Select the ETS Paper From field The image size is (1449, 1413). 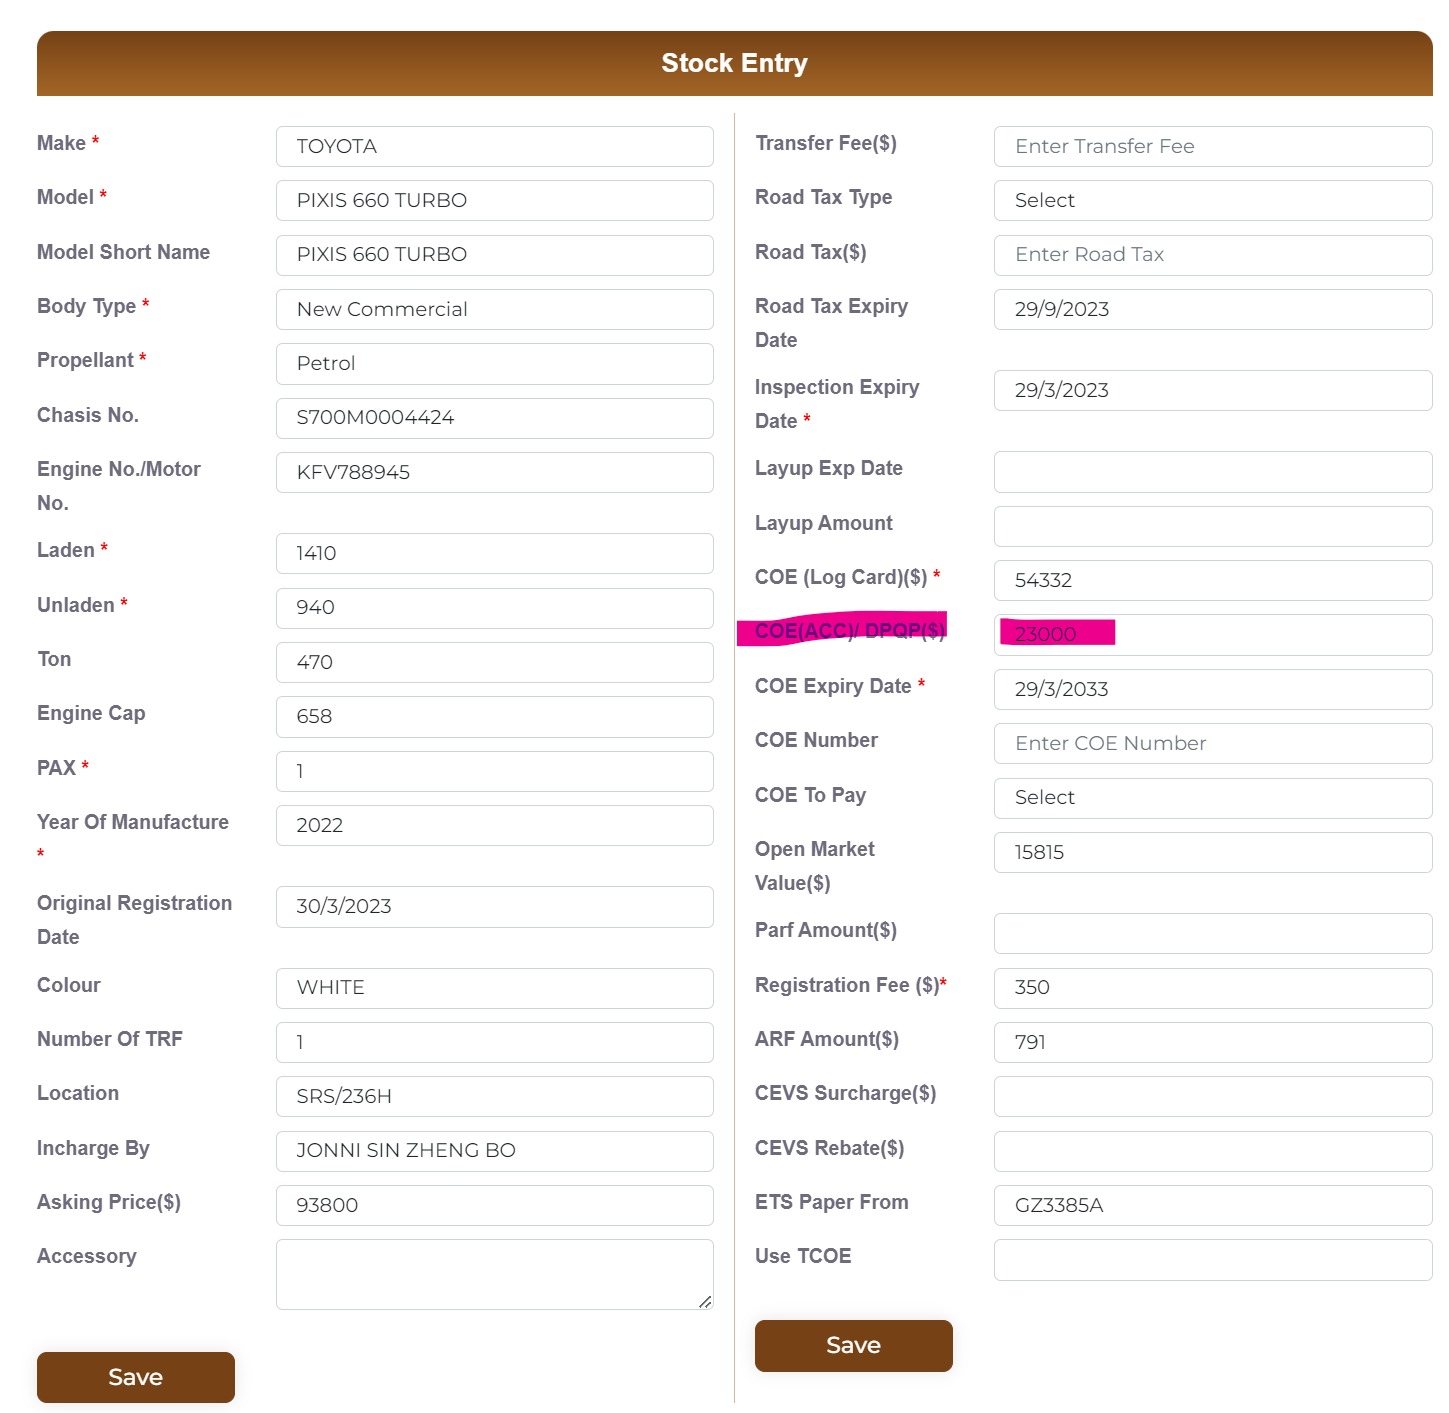[1212, 1205]
